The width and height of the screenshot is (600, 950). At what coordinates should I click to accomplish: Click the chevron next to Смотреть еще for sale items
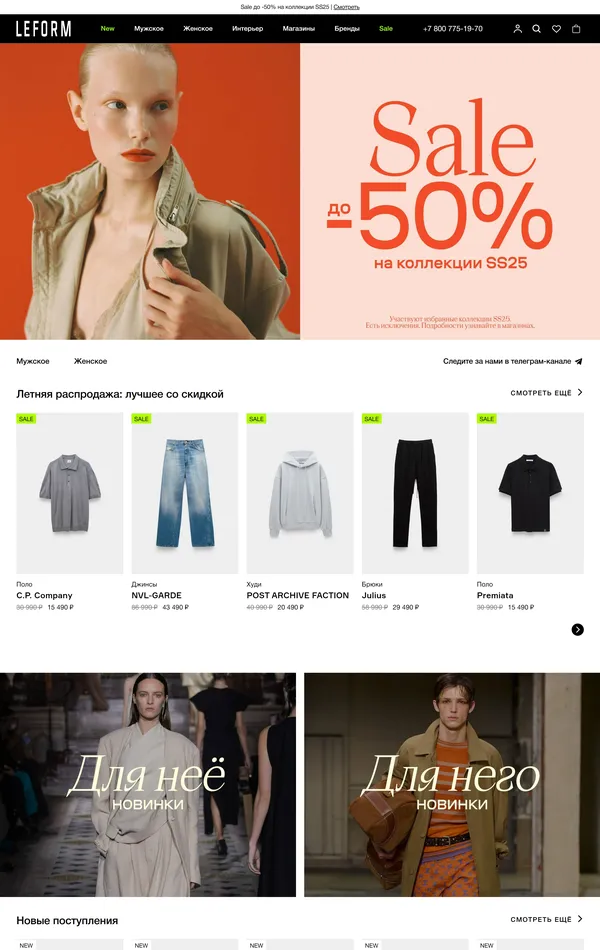pos(580,393)
